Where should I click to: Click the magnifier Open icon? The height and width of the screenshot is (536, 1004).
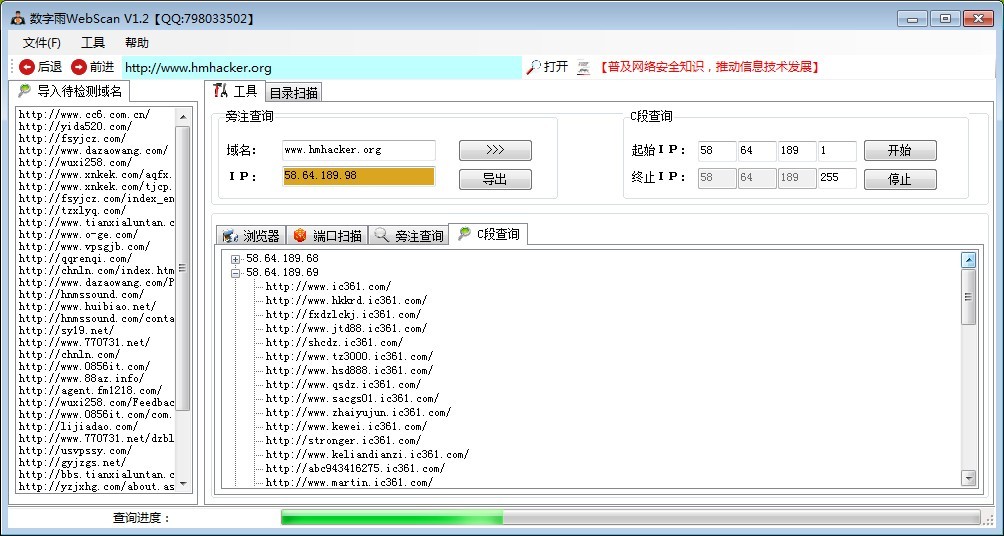pos(533,67)
